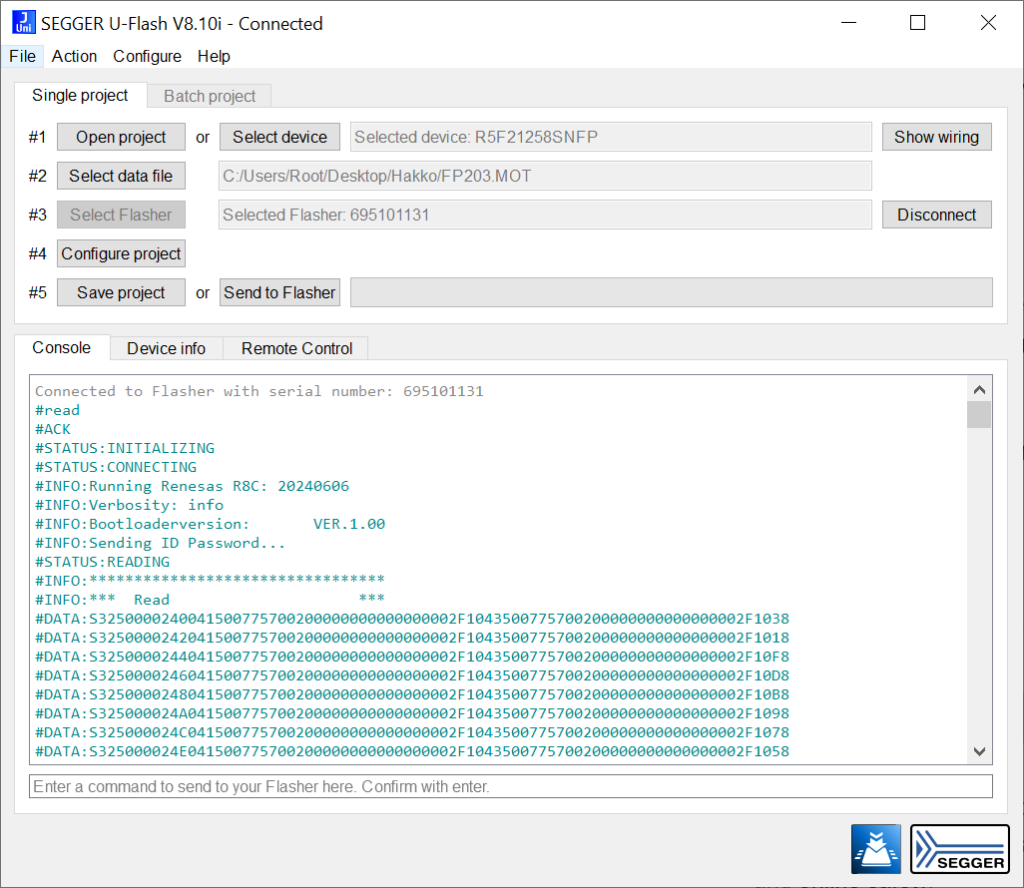Click 'Running Renesas R8C: 20240606' line
Image resolution: width=1024 pixels, height=888 pixels.
(x=192, y=486)
